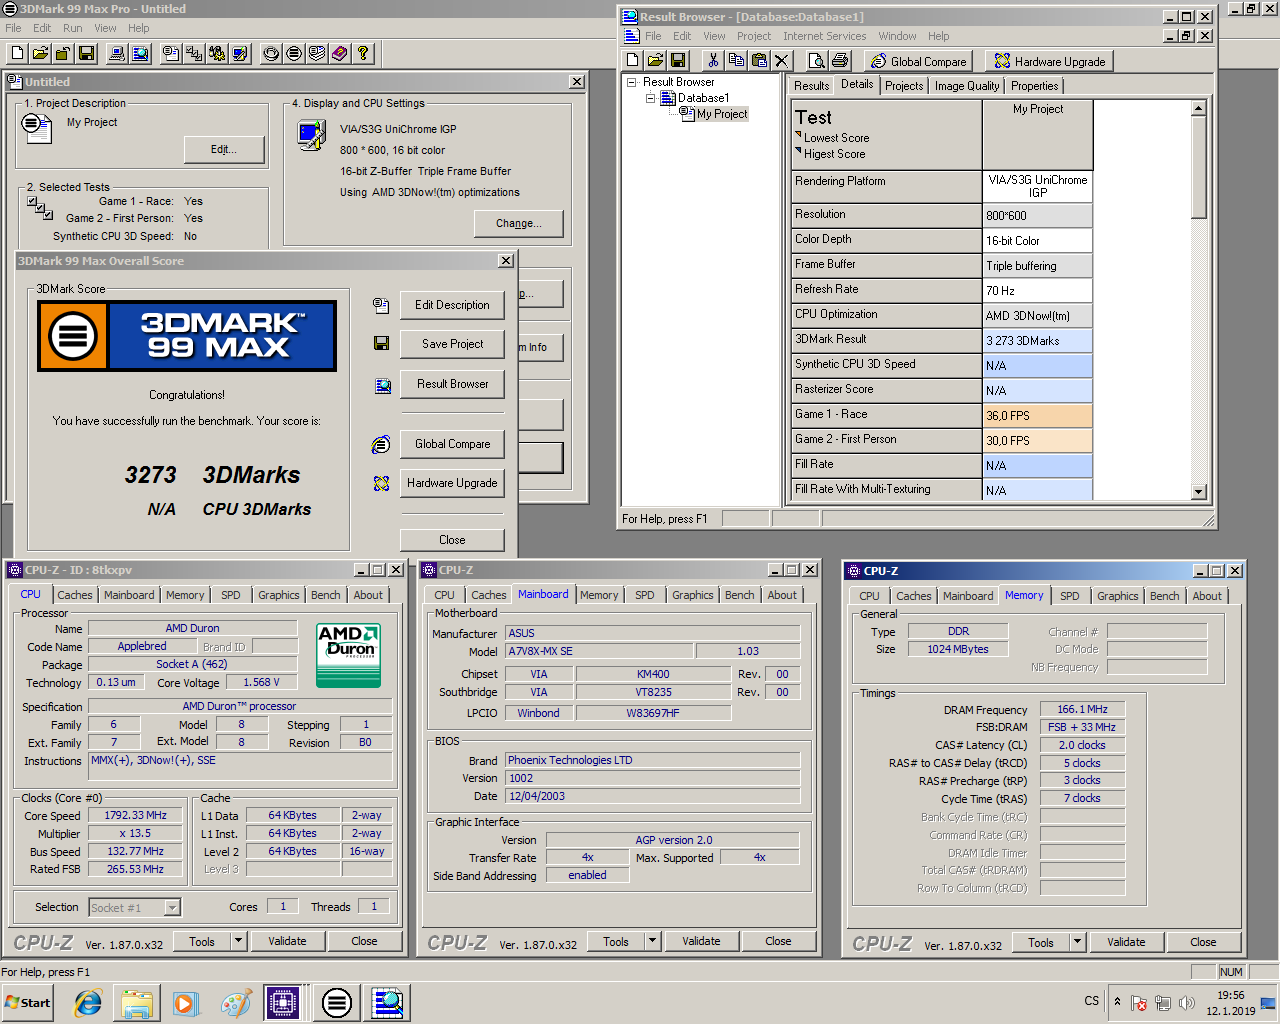Click the Lowest Score sort label

(836, 138)
